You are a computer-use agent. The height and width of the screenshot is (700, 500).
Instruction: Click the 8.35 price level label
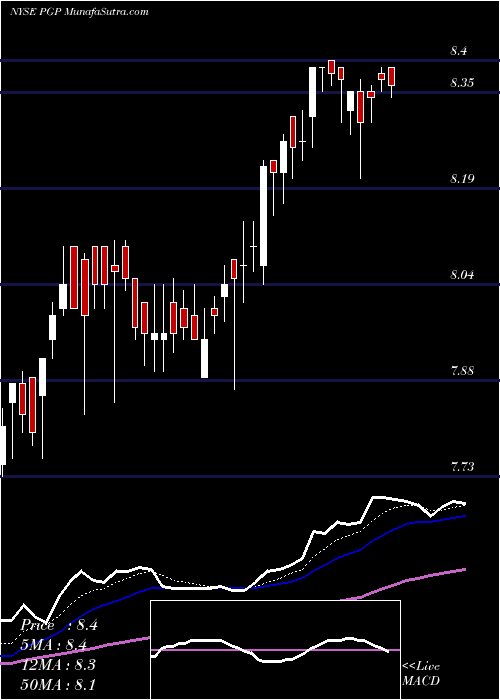[x=462, y=83]
